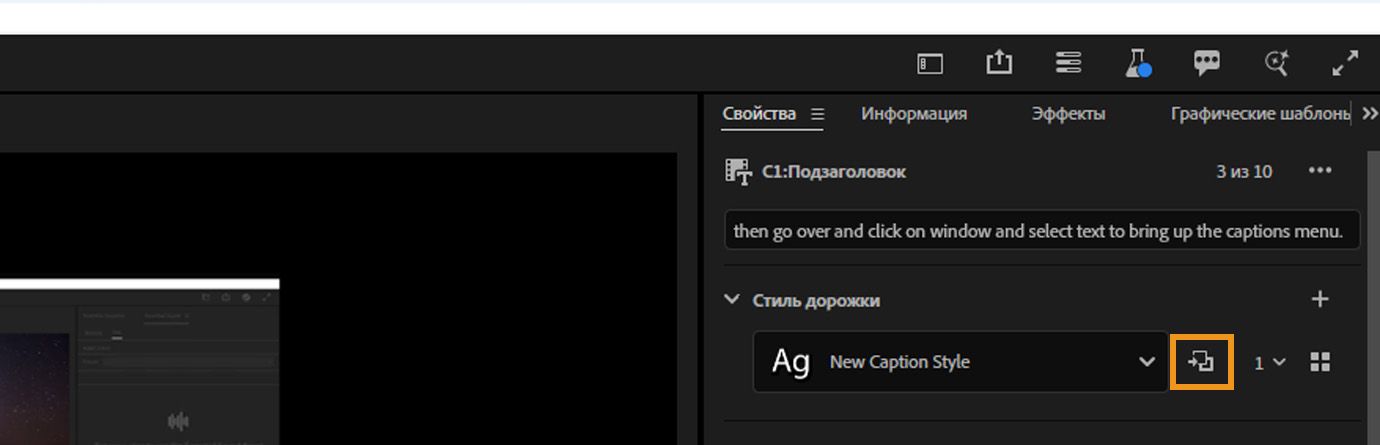Open the three-dots menu beside 3 из 10
The image size is (1380, 445).
point(1320,171)
